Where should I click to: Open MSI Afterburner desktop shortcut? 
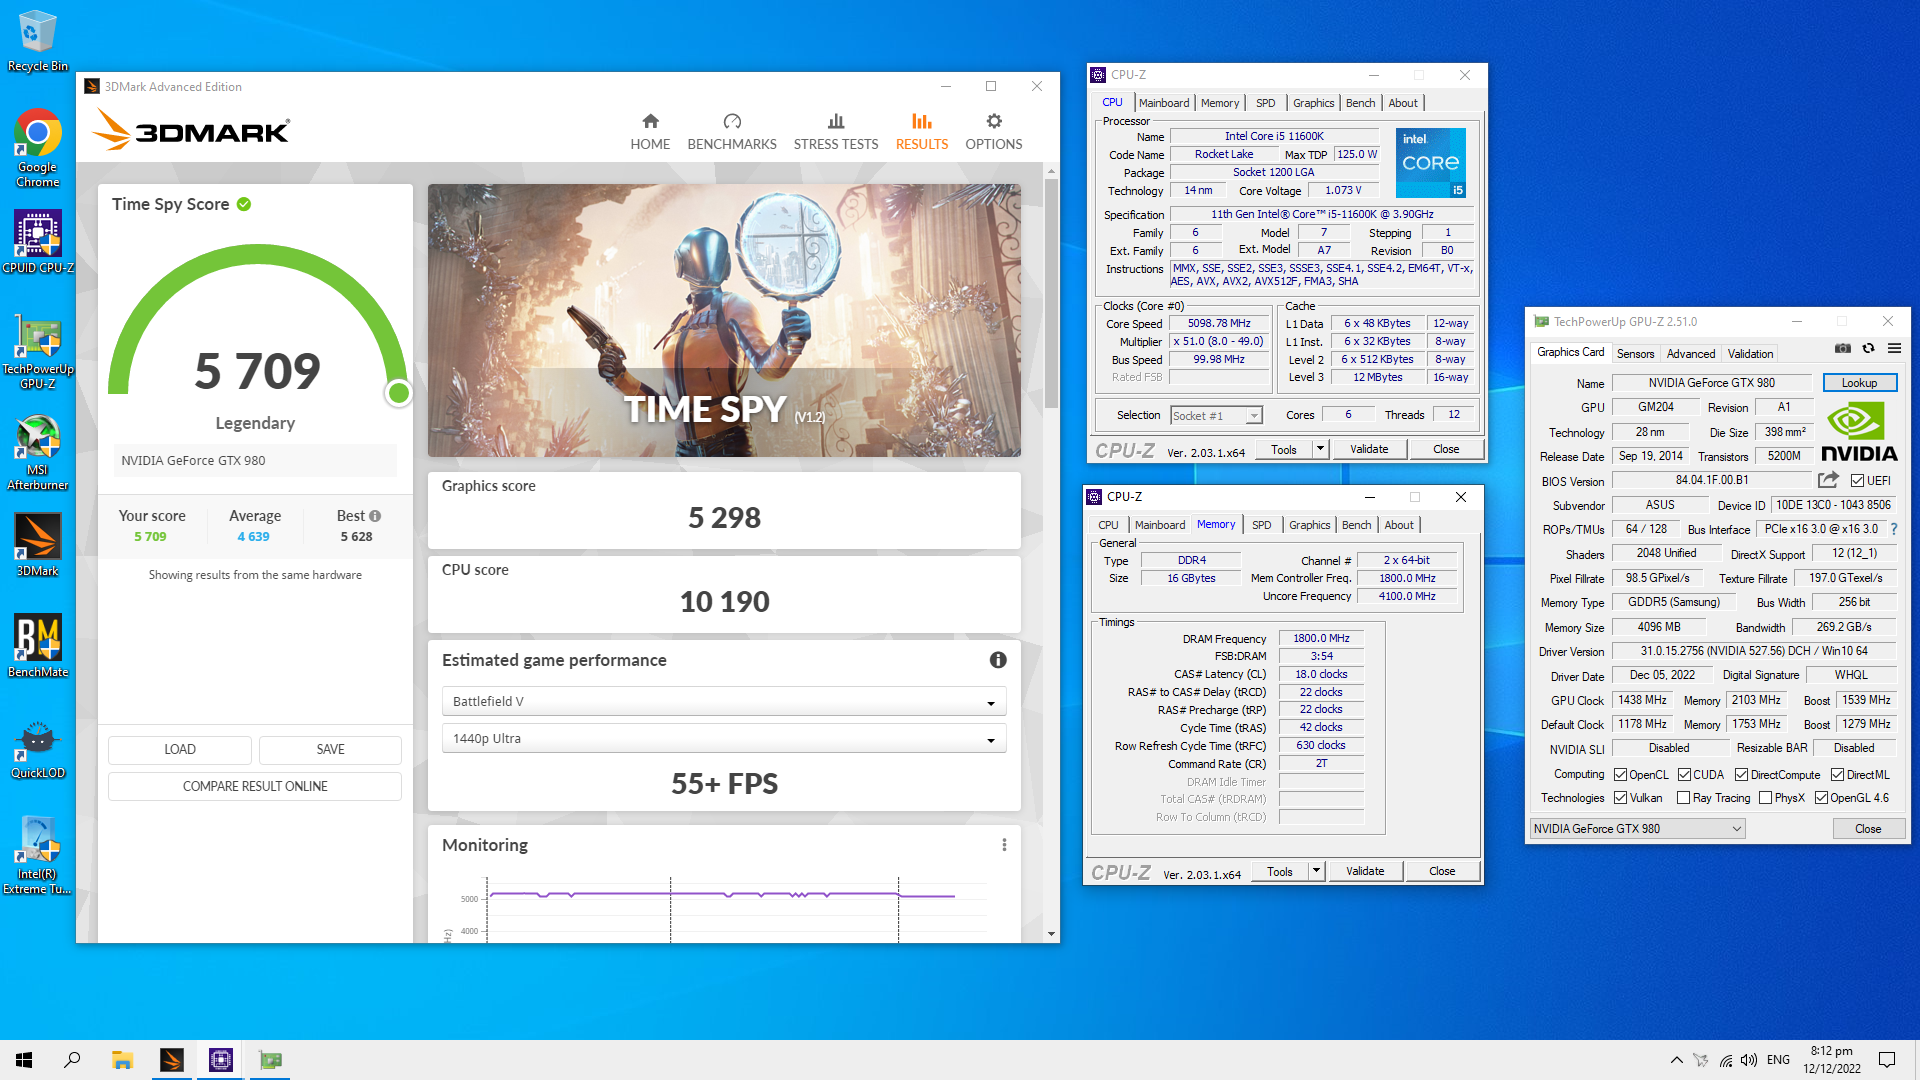[x=37, y=452]
